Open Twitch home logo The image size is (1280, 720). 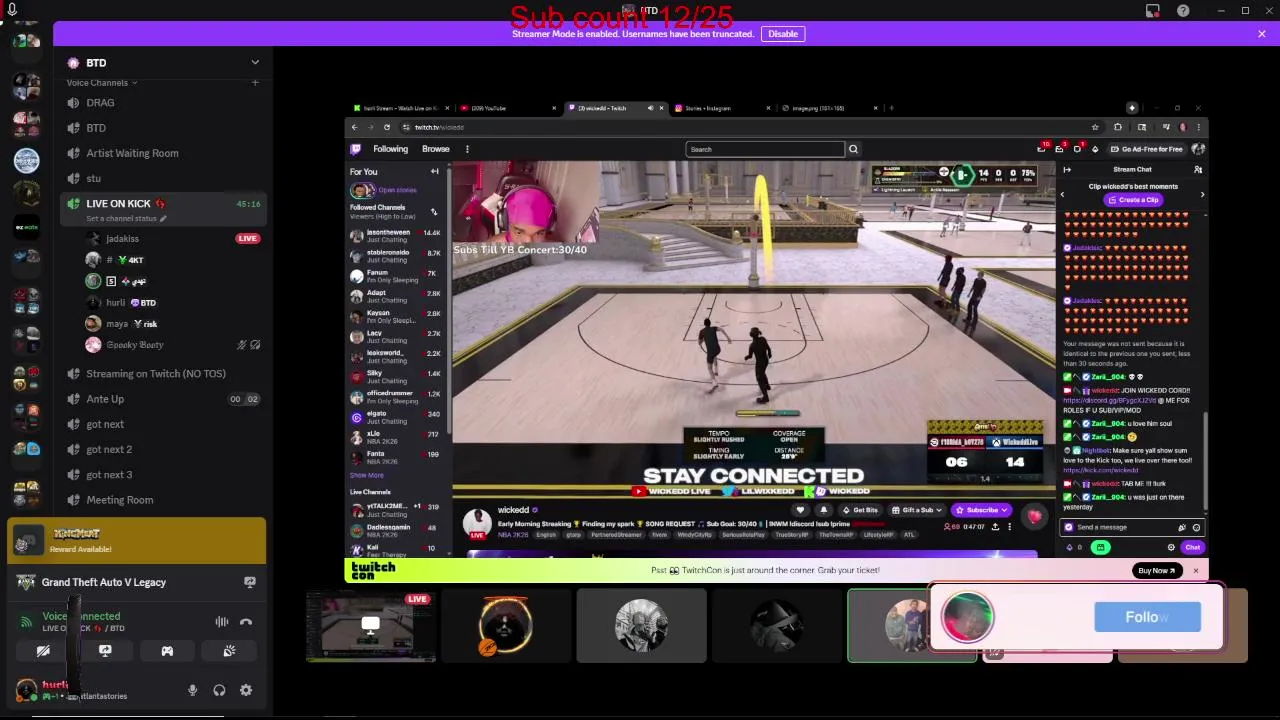tap(355, 149)
